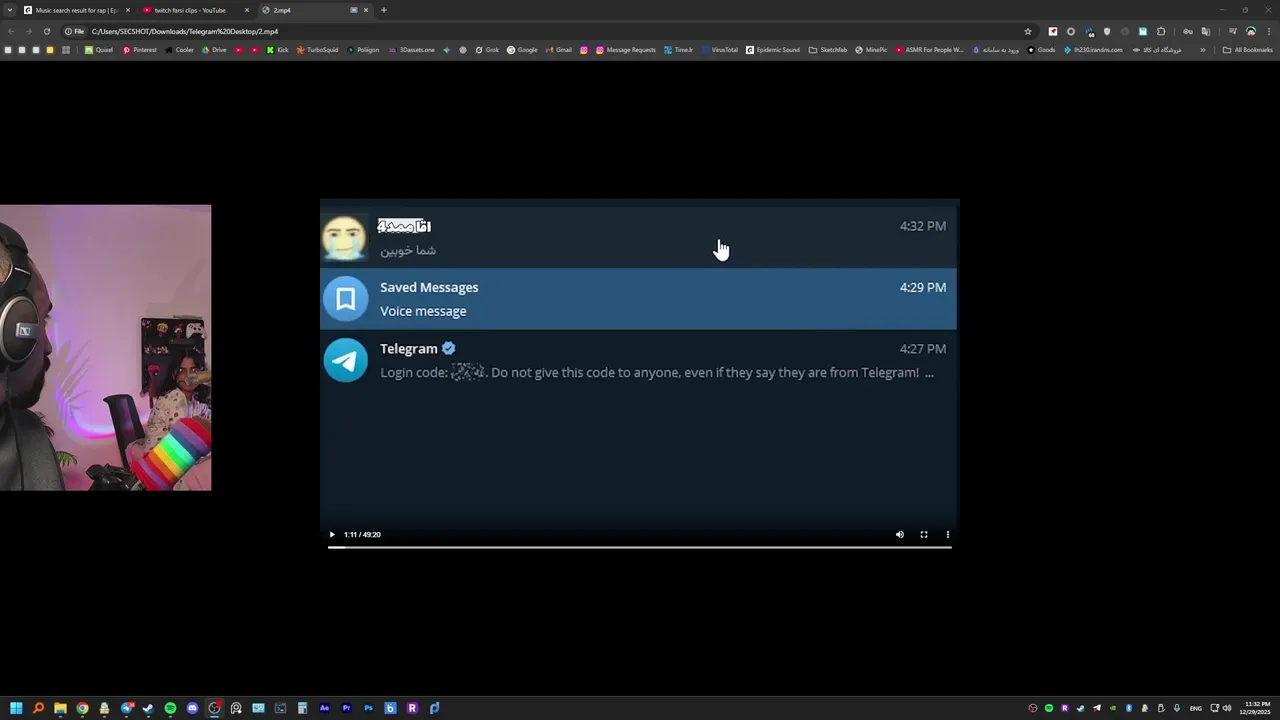Viewport: 1280px width, 720px height.
Task: Open Discord from taskbar
Action: [x=192, y=708]
